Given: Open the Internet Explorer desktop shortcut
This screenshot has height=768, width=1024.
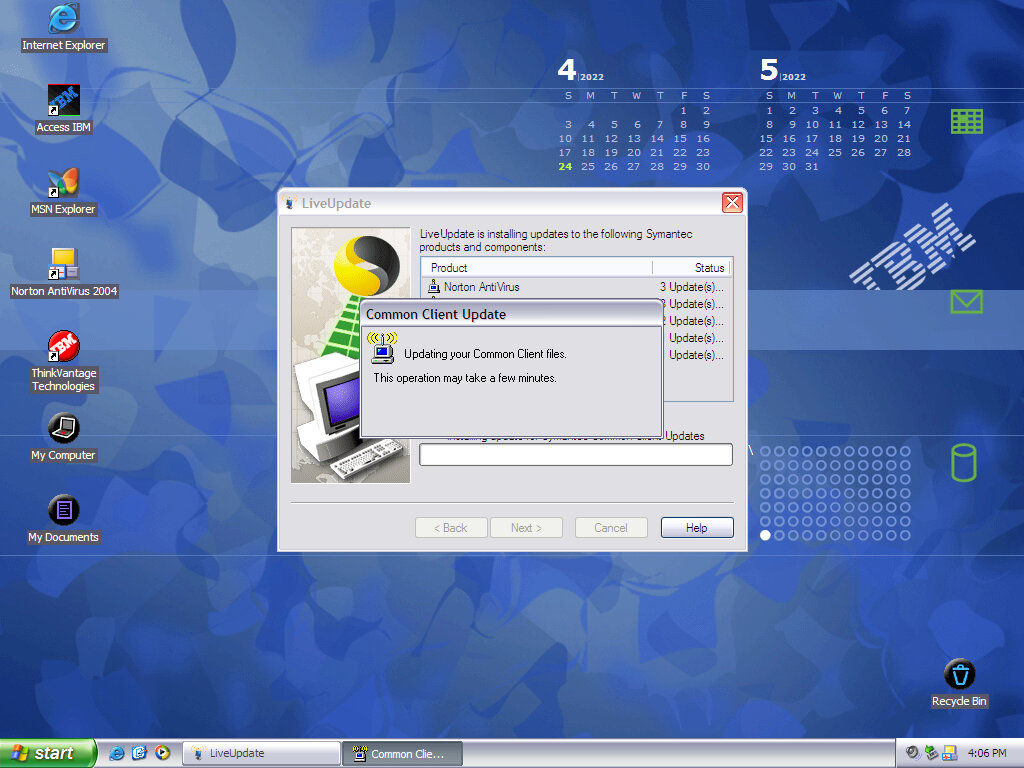Looking at the screenshot, I should tap(63, 18).
